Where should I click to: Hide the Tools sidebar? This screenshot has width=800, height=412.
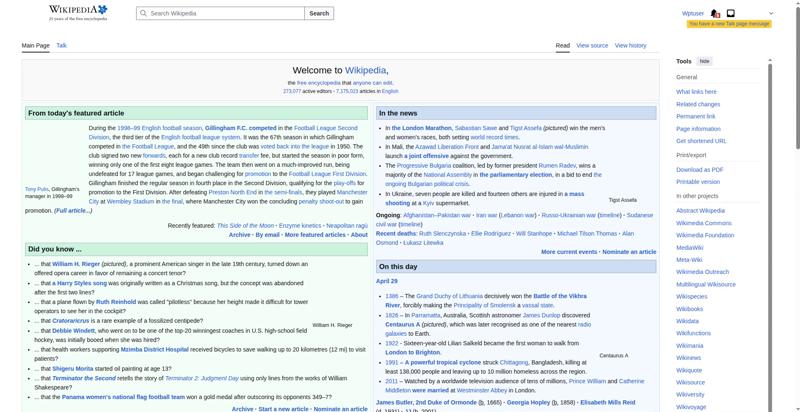pyautogui.click(x=705, y=61)
